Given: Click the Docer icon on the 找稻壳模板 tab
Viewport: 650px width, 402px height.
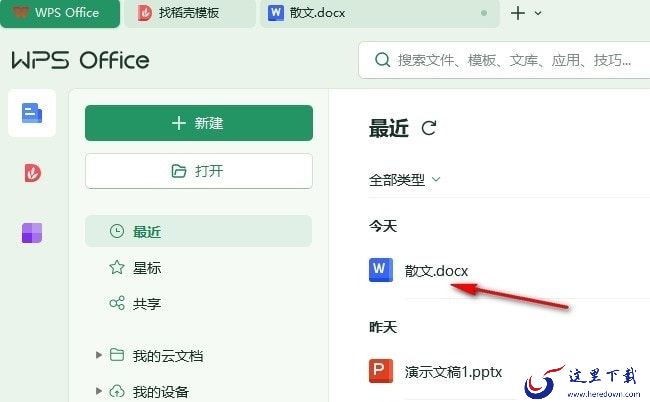Looking at the screenshot, I should [x=145, y=13].
